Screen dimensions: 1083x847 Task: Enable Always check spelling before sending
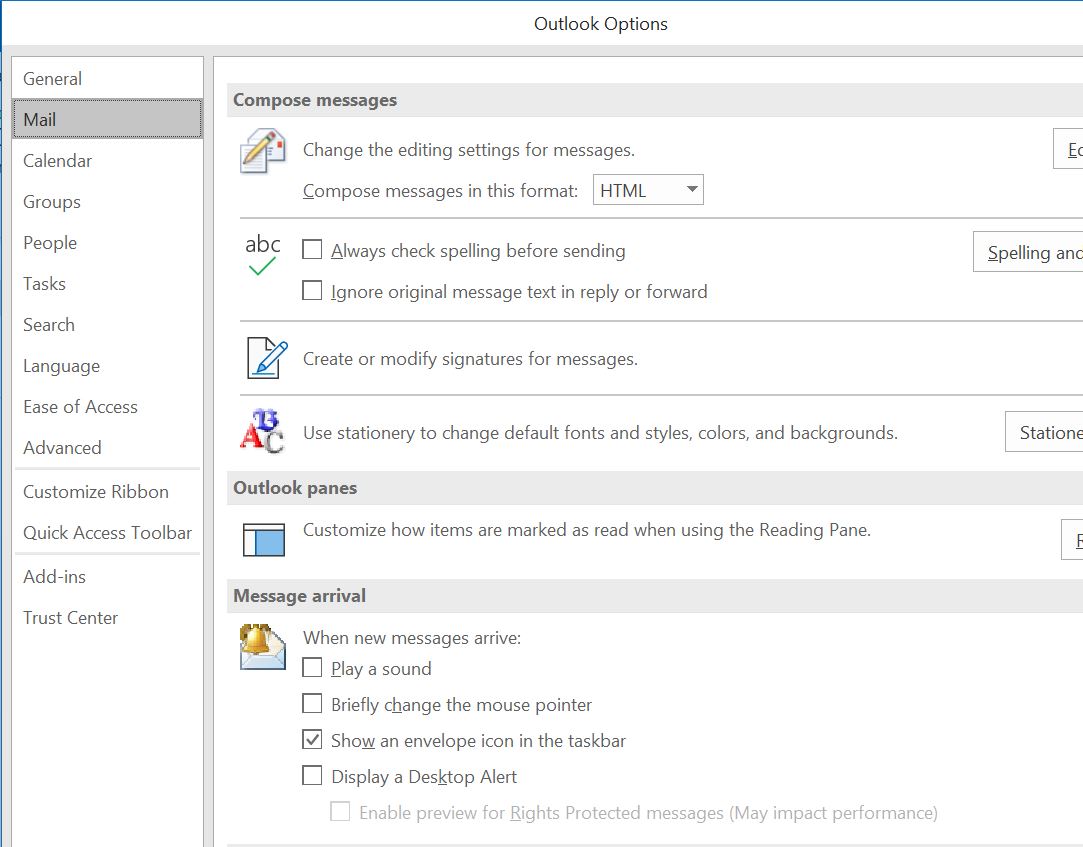(x=312, y=249)
